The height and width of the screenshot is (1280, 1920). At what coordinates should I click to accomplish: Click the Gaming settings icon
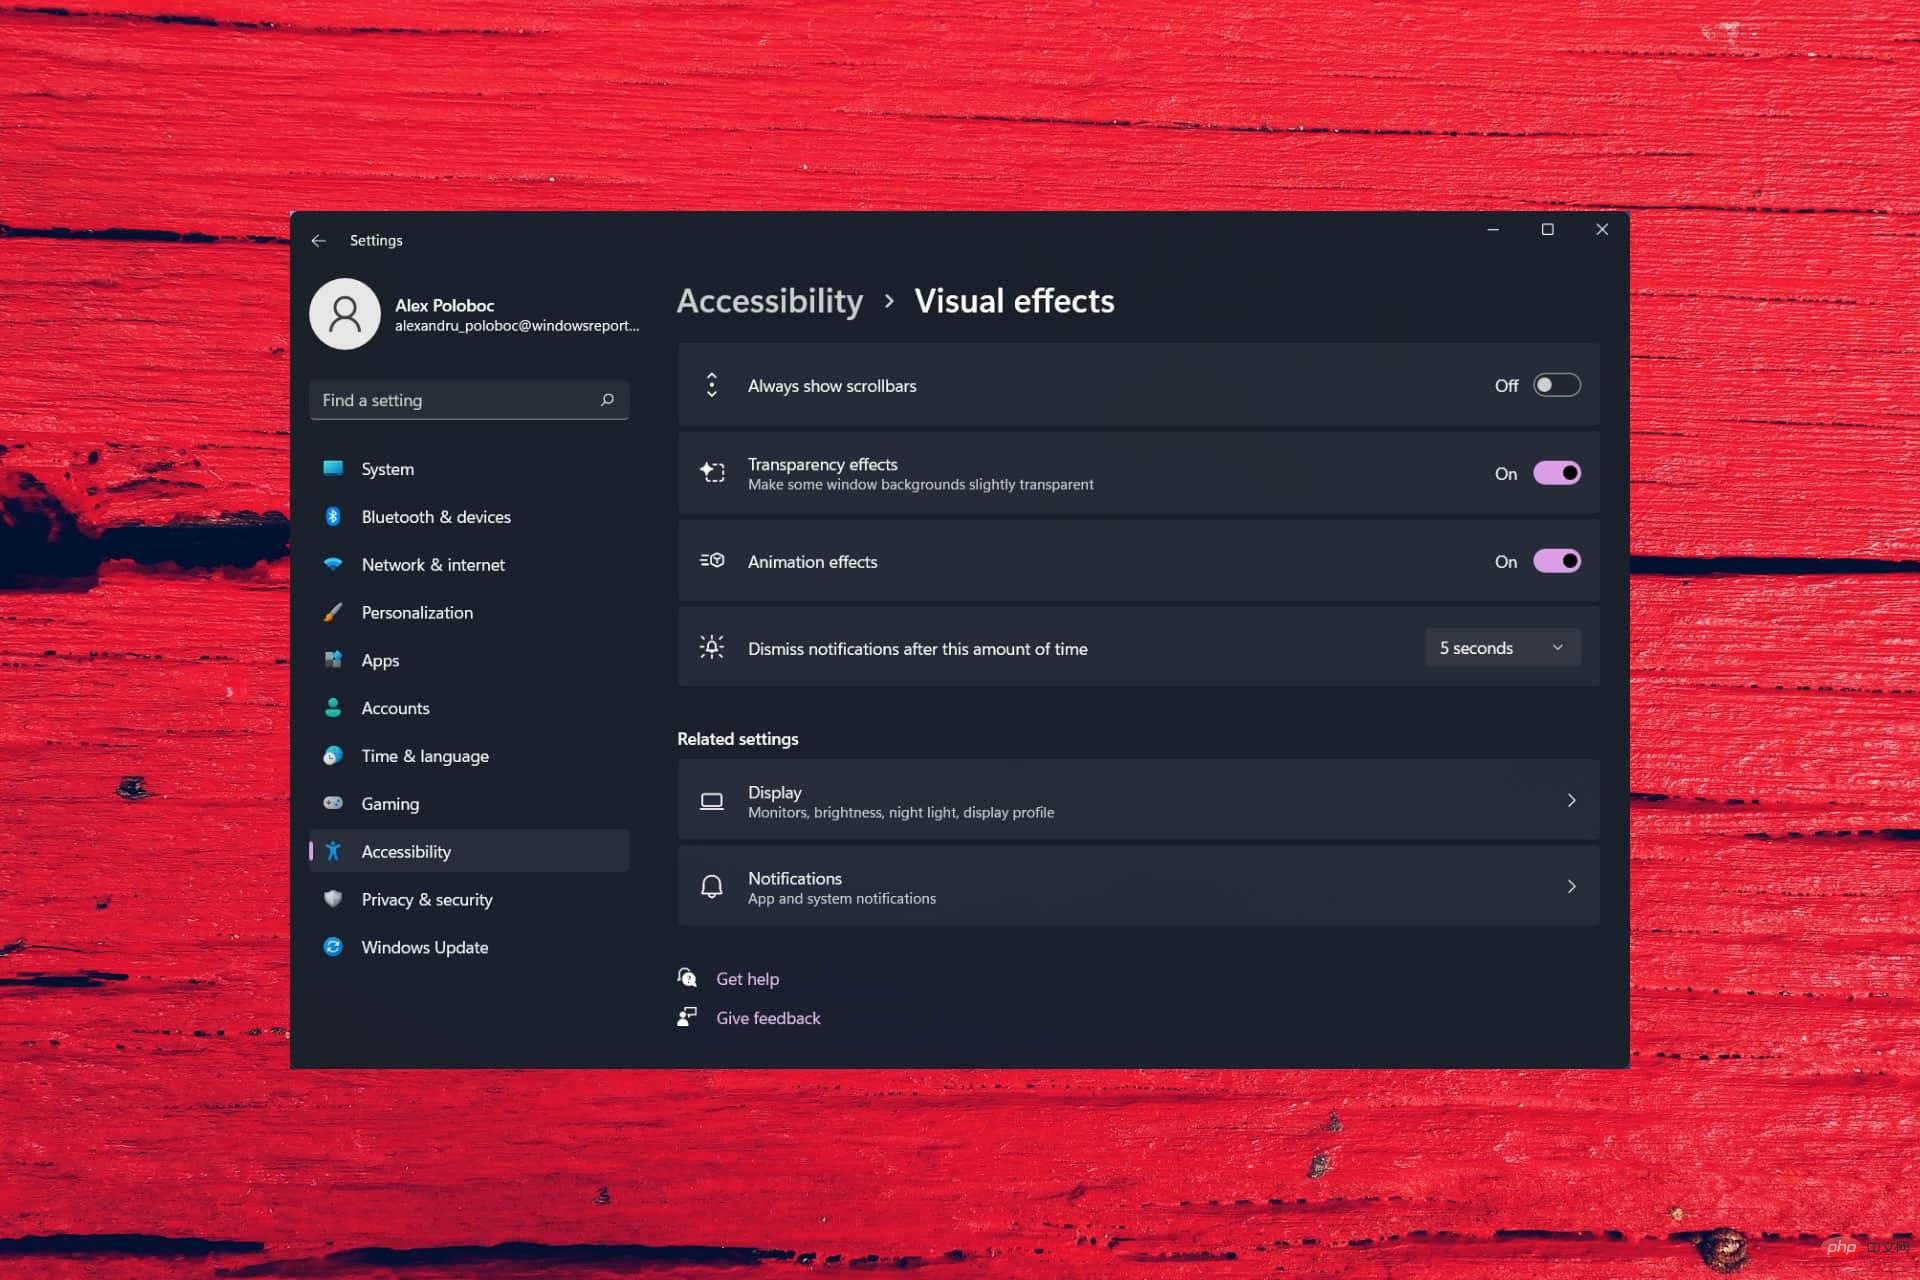coord(334,803)
